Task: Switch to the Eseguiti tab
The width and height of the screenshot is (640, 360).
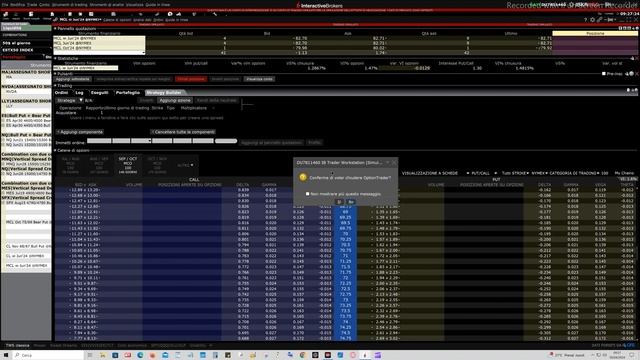Action: tap(100, 93)
